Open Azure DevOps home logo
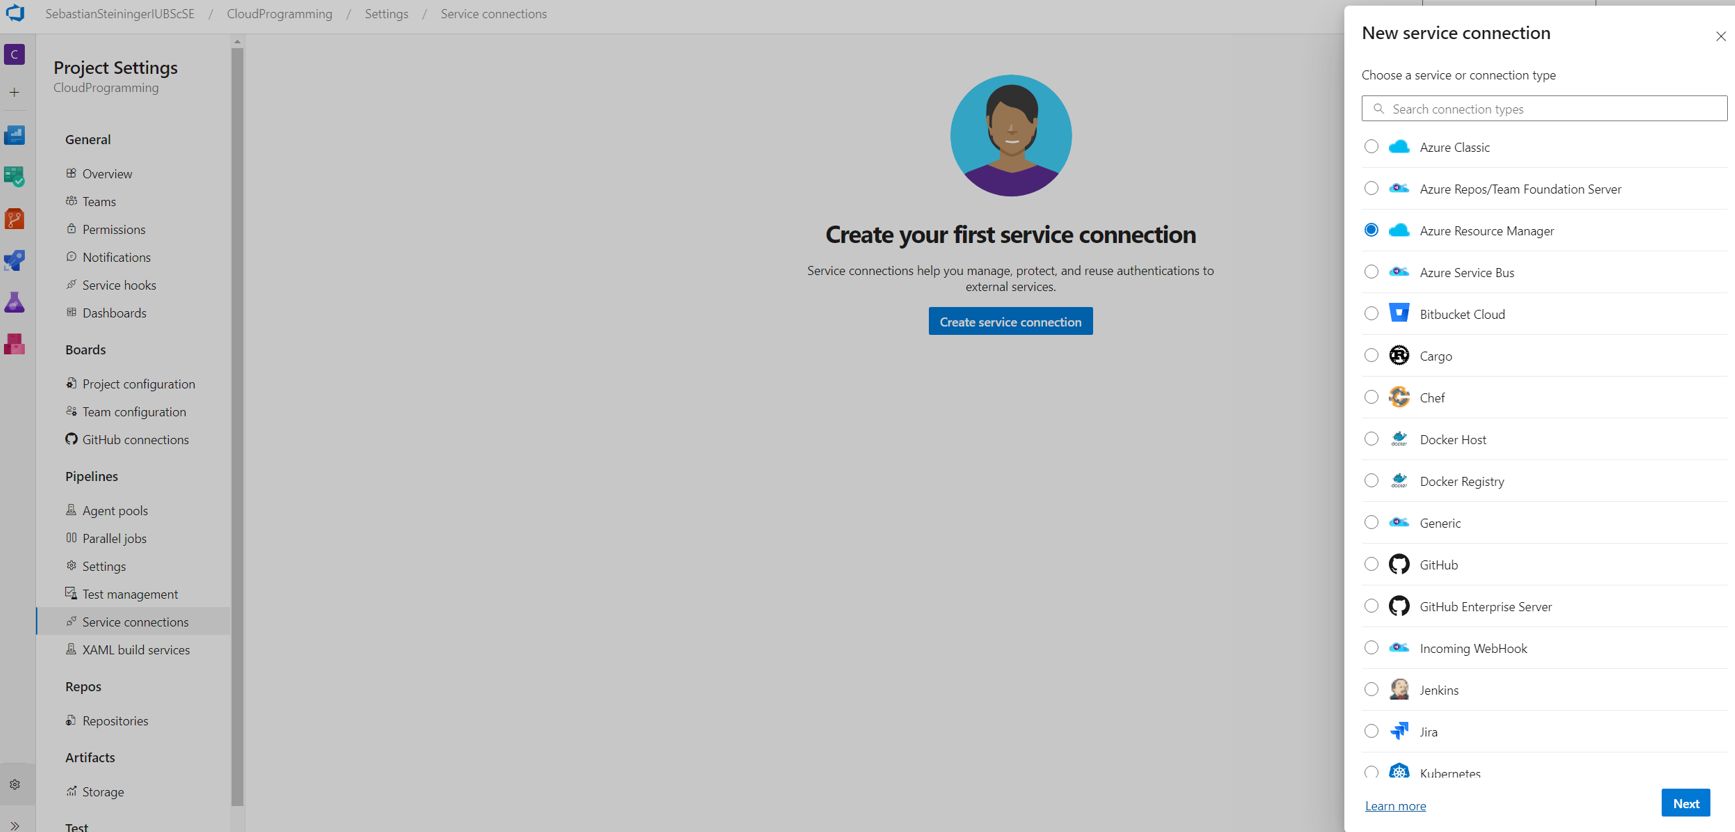The image size is (1735, 832). coord(15,13)
